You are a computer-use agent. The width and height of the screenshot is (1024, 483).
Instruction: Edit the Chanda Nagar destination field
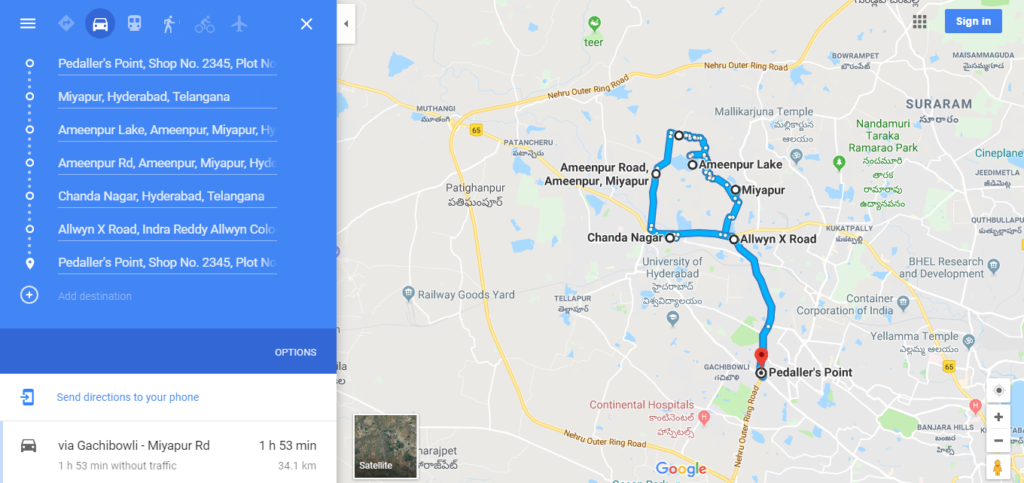pos(167,196)
